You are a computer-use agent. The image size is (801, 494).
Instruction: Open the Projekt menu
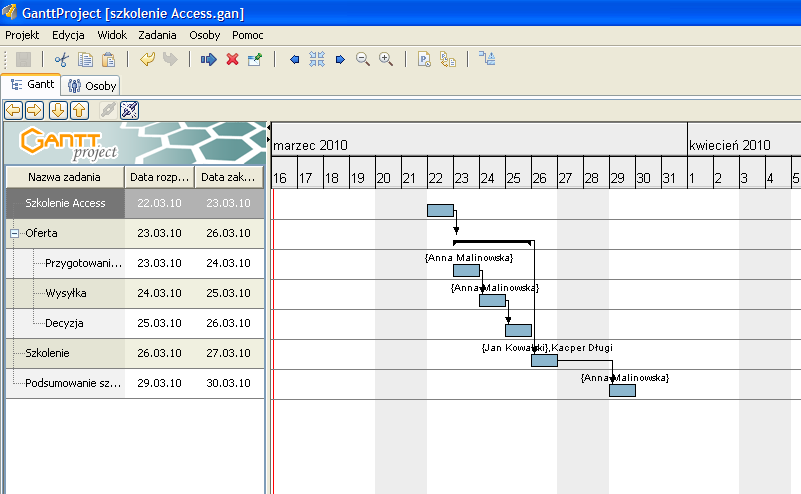(x=22, y=35)
